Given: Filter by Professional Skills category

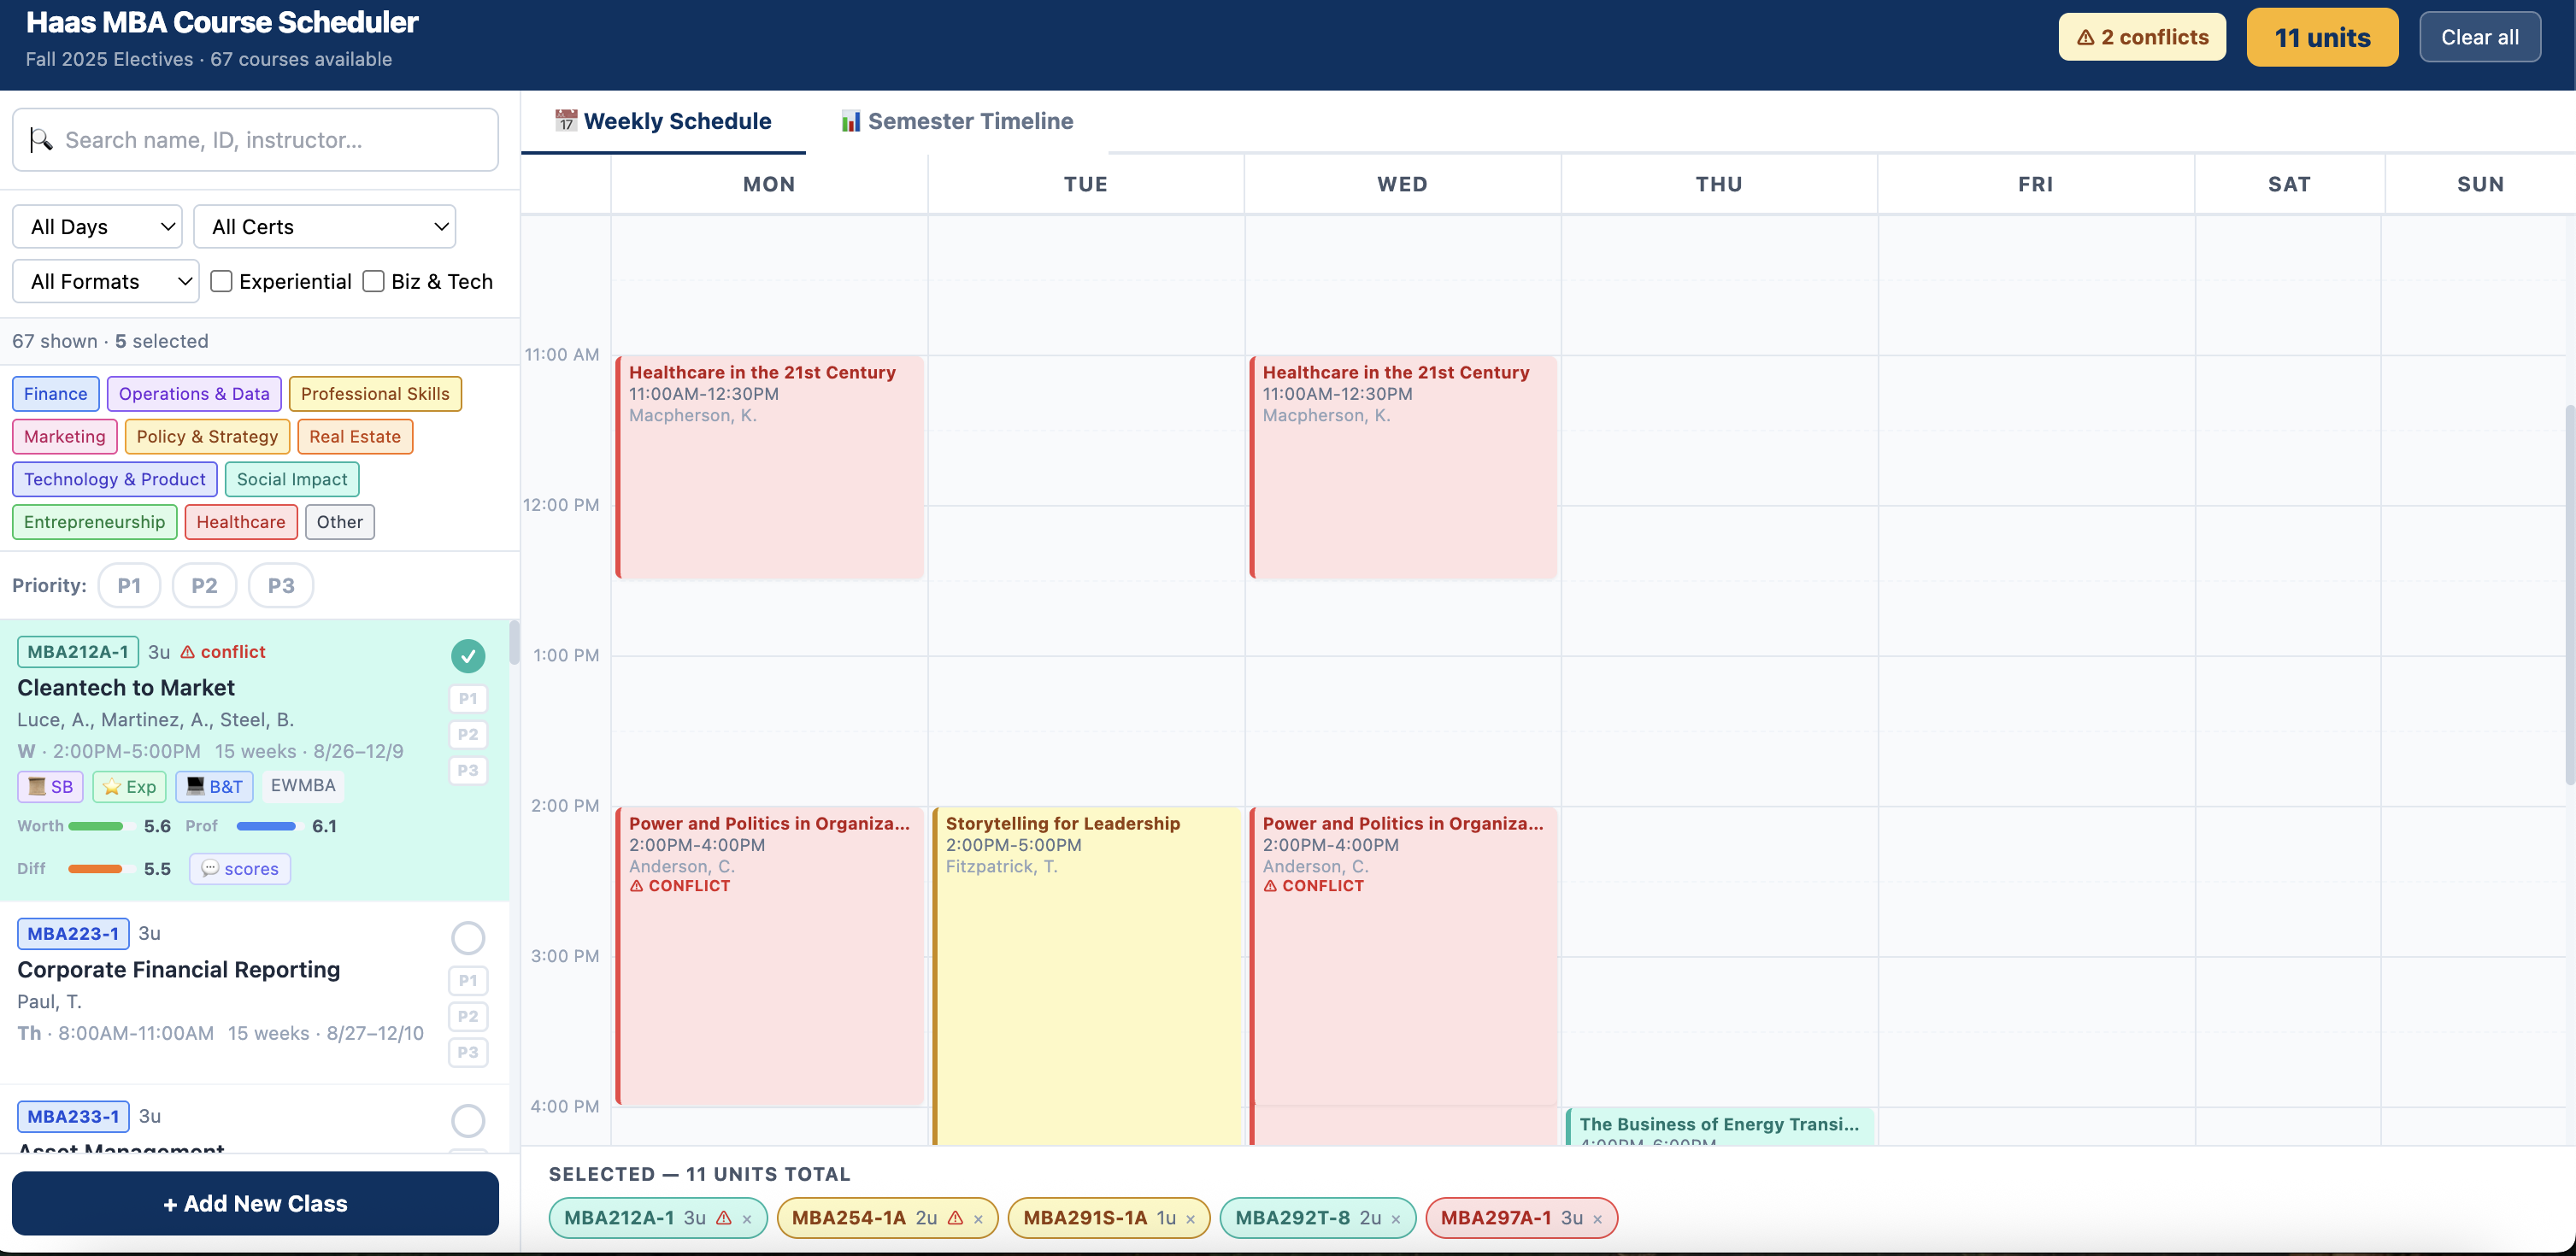Looking at the screenshot, I should tap(375, 394).
